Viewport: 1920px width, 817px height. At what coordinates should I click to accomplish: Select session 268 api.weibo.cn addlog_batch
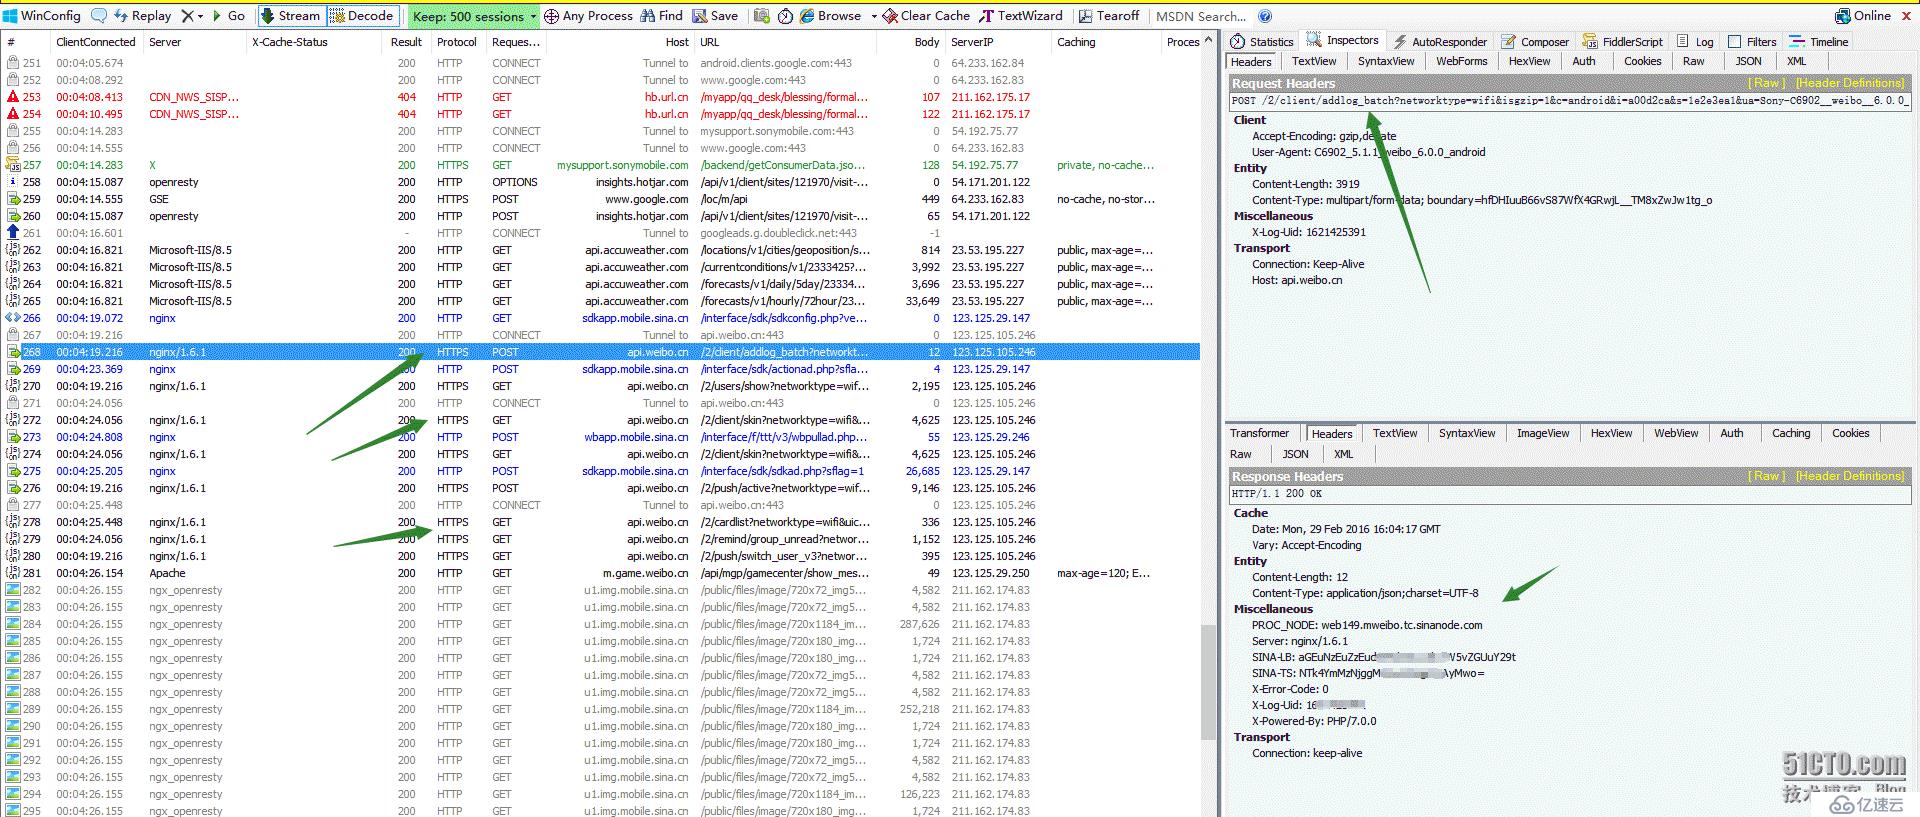point(602,352)
